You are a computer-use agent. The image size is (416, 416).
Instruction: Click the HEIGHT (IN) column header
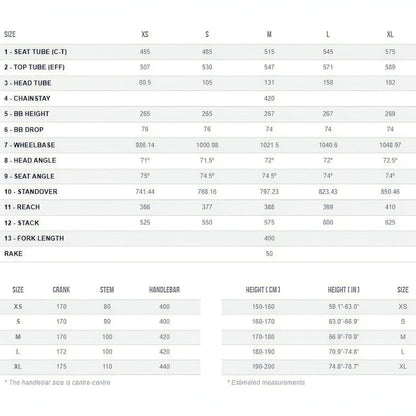click(x=344, y=290)
